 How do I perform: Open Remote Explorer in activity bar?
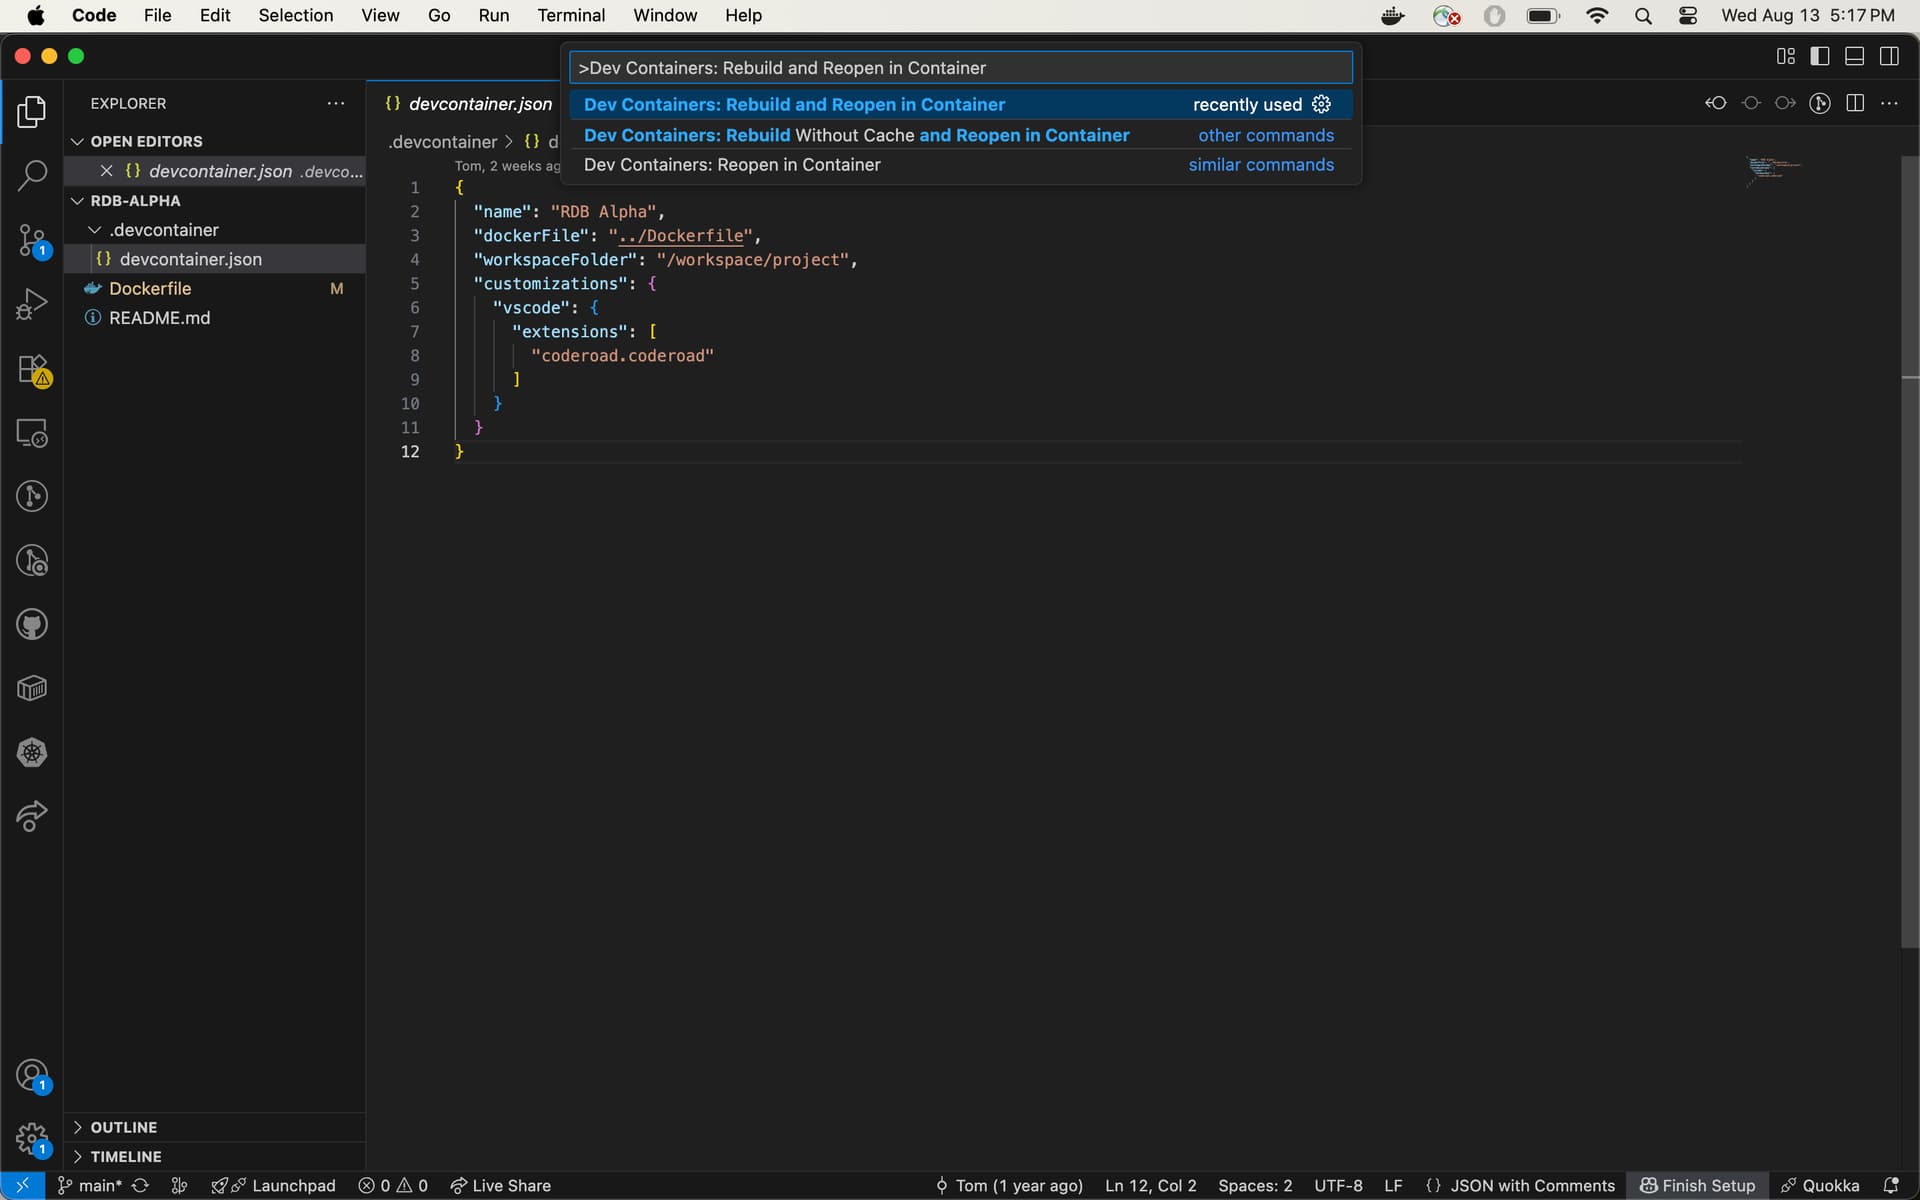click(x=32, y=433)
